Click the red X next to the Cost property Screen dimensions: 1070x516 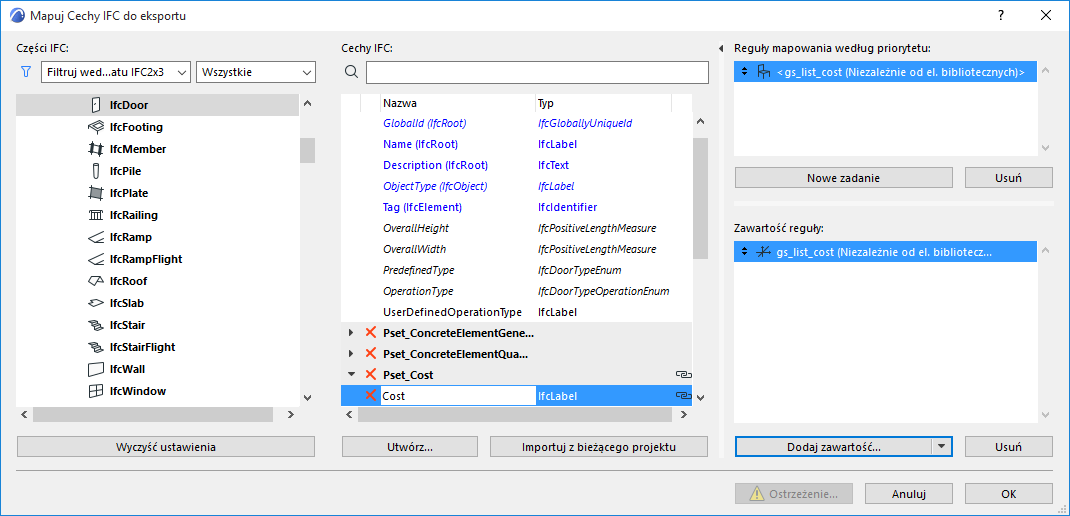(x=371, y=395)
